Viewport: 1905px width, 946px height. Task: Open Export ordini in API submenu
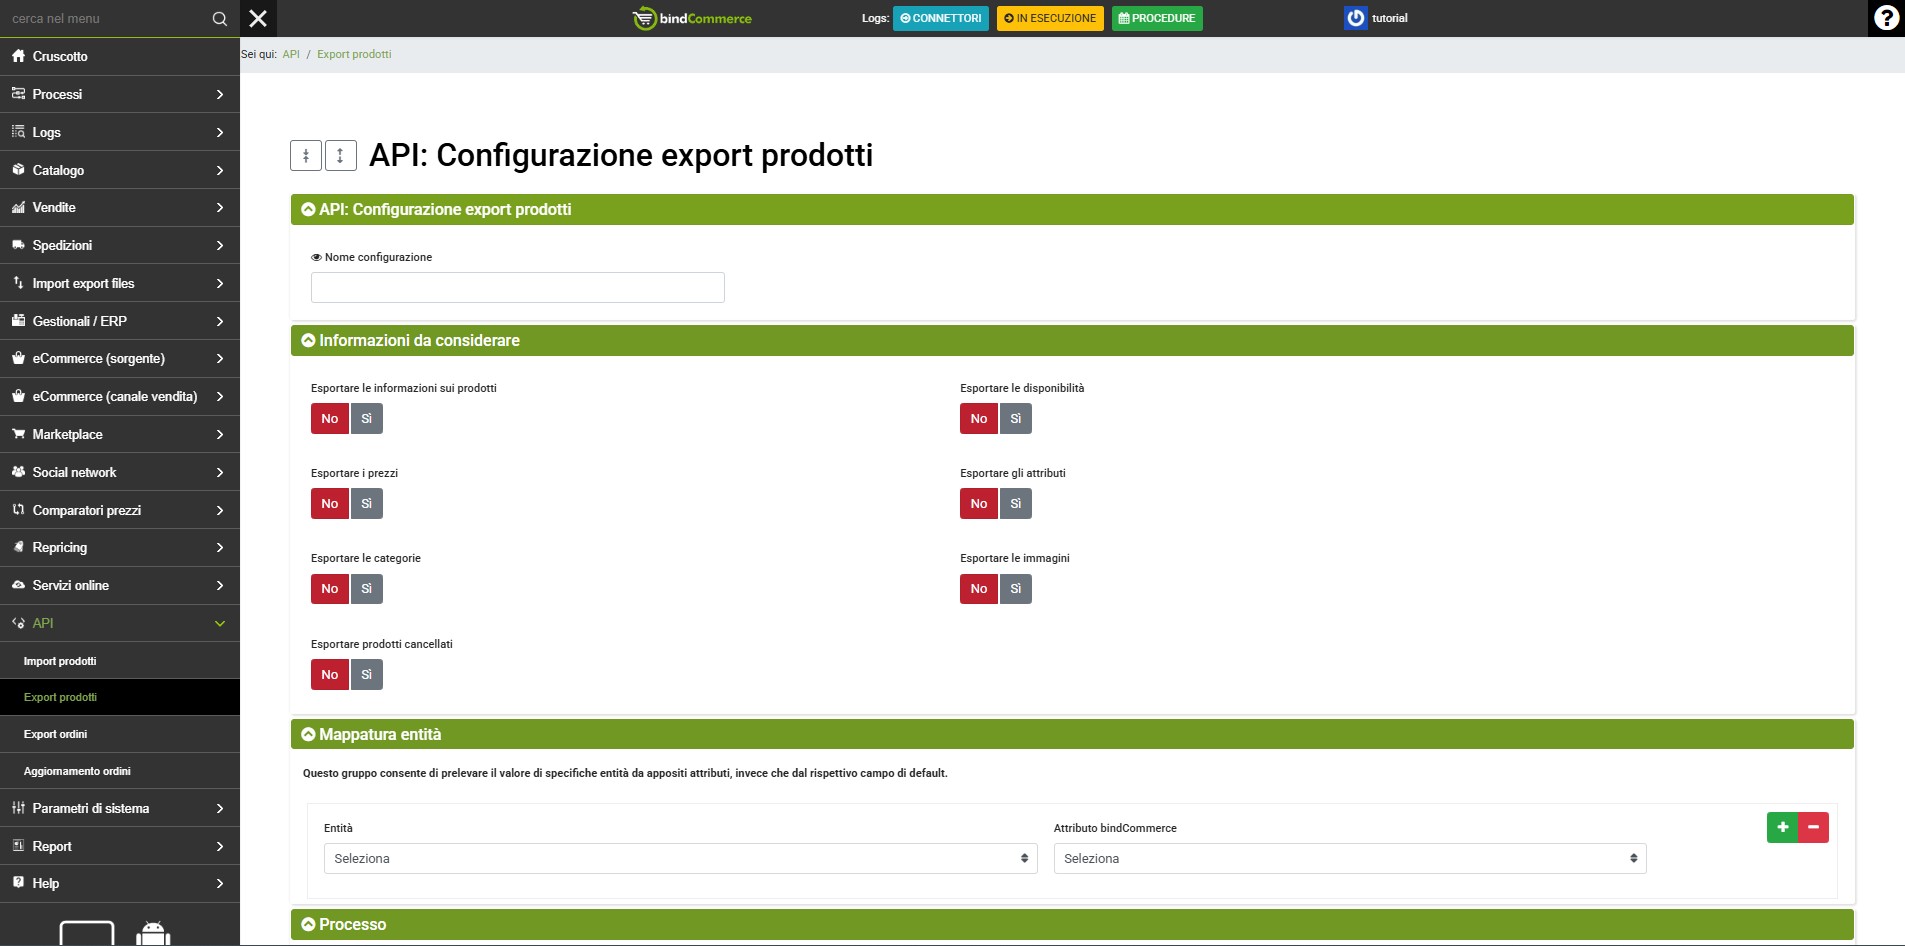tap(56, 734)
